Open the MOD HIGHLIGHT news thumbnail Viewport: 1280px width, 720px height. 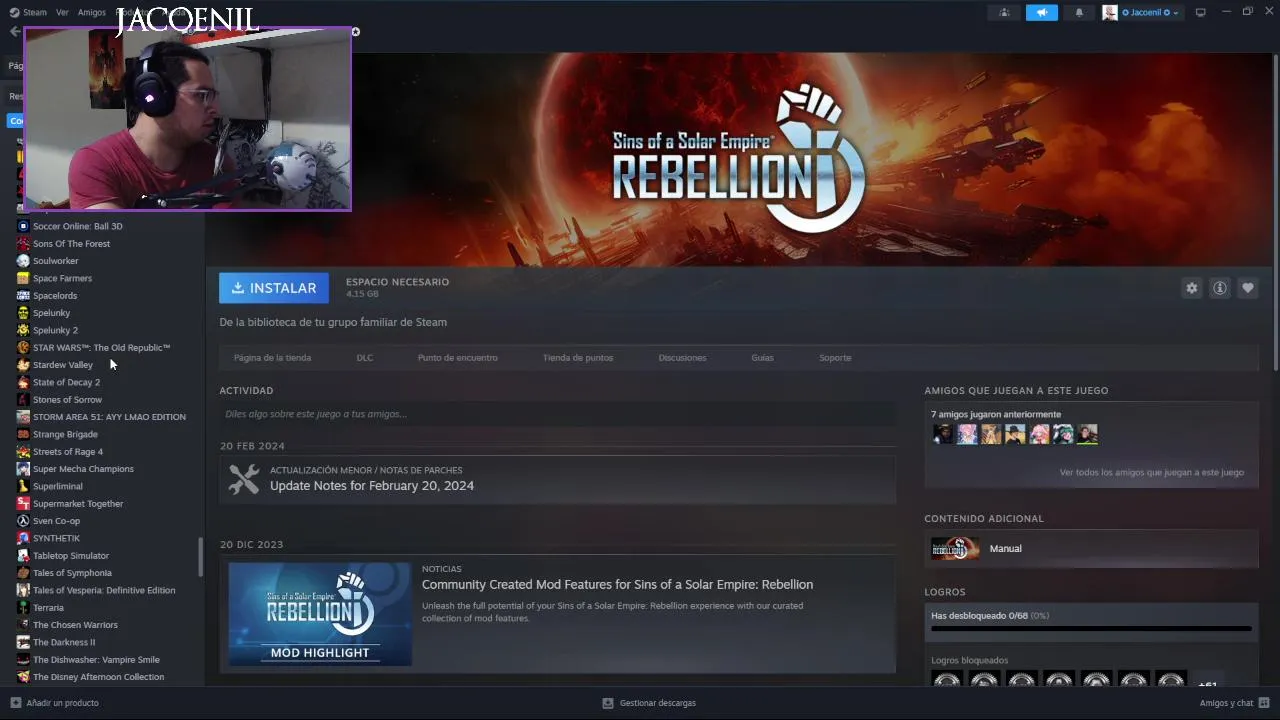pos(320,614)
